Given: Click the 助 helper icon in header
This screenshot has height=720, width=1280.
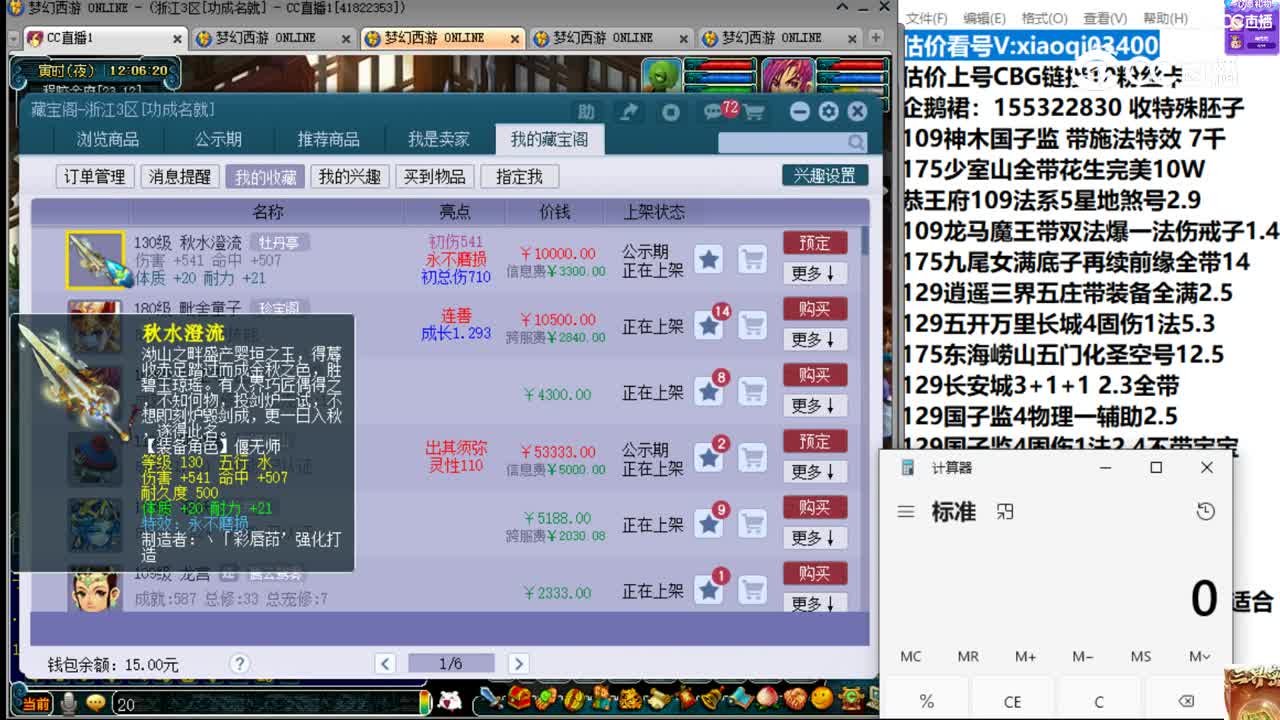Looking at the screenshot, I should [586, 112].
